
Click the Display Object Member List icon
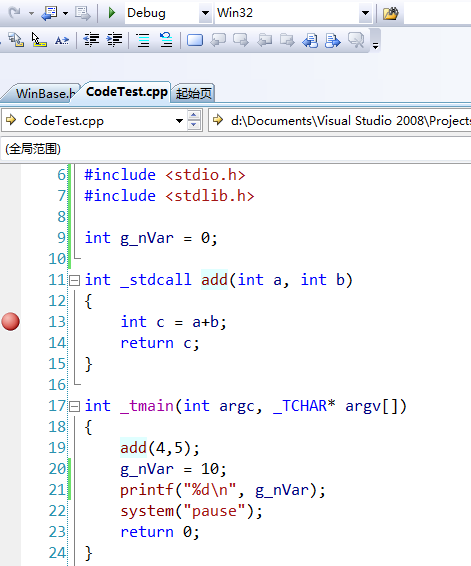click(16, 40)
